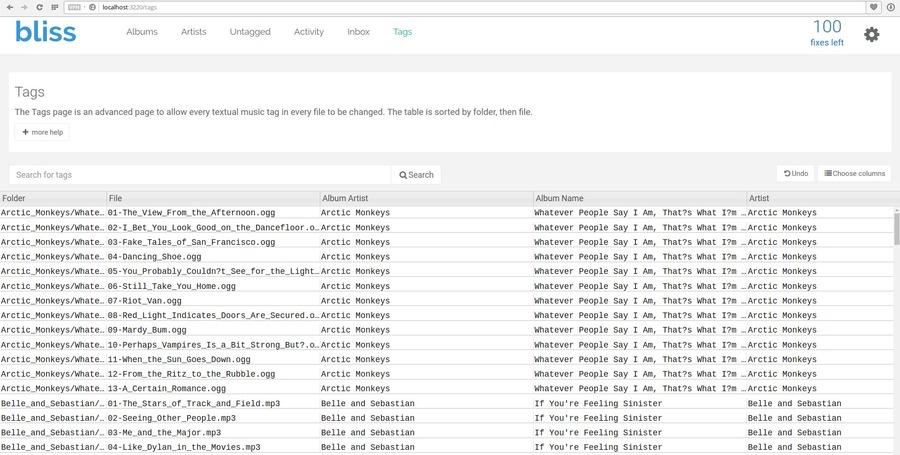This screenshot has height=455, width=900.
Task: Edit Album Artist cell for 02-Seeing_Other_People.mp3 row
Action: tap(426, 418)
